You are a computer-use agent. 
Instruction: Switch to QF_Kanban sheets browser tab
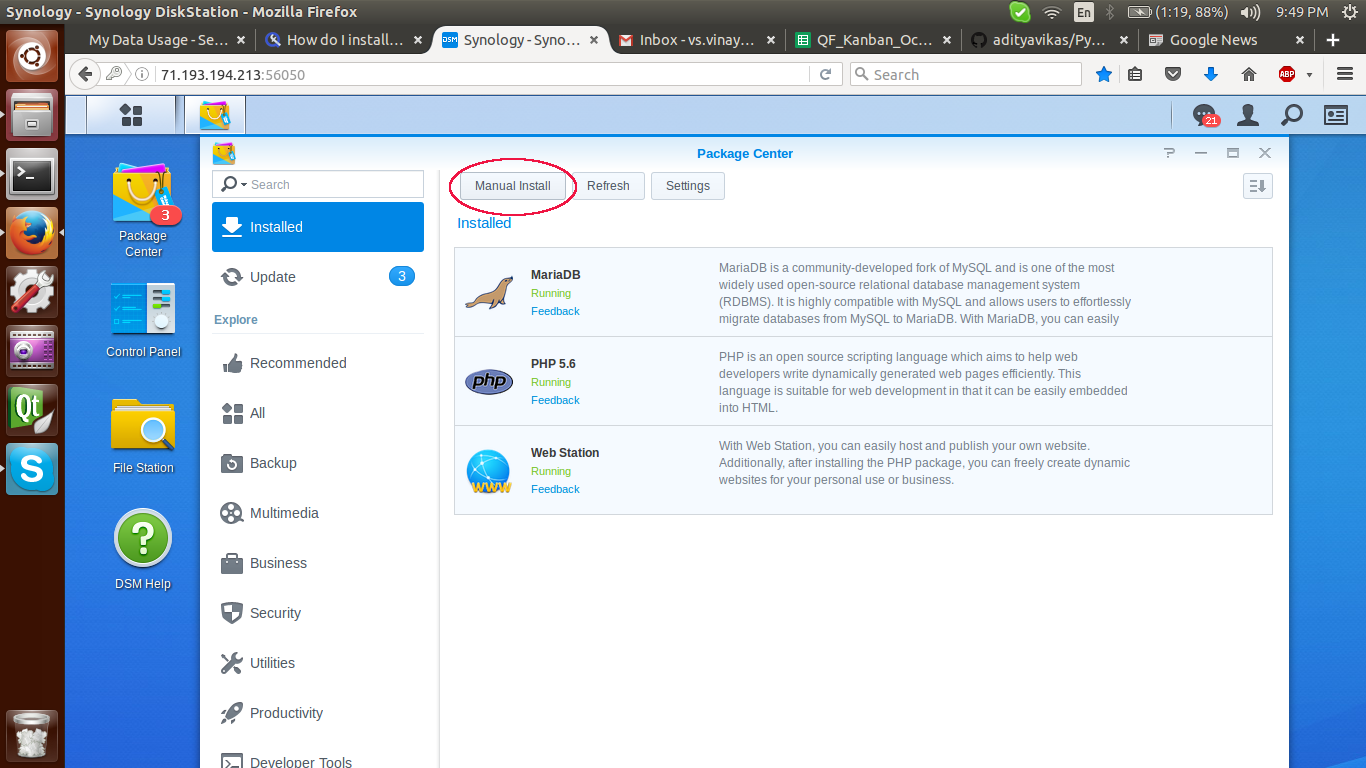point(873,40)
